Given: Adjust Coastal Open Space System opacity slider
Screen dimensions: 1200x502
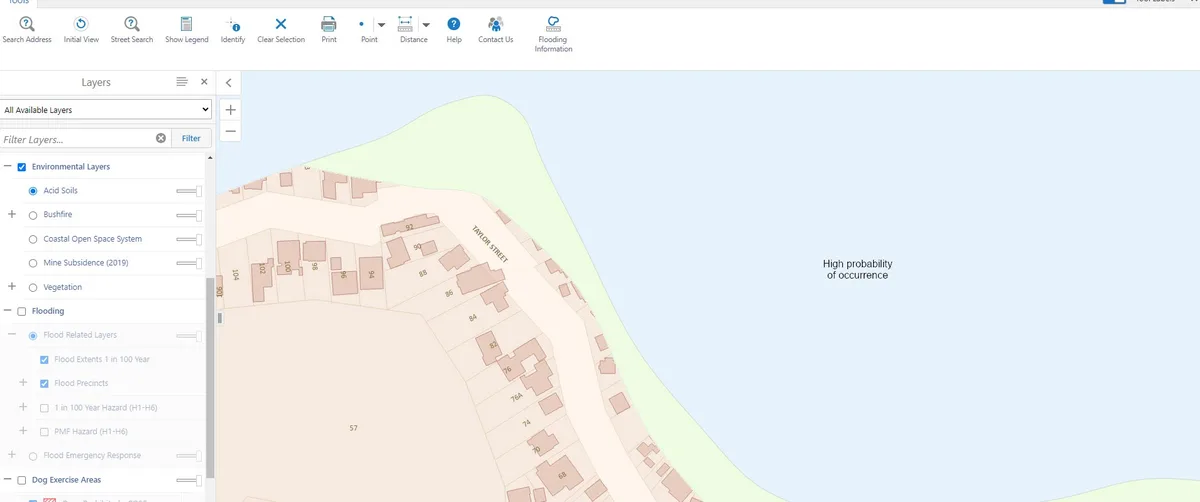Looking at the screenshot, I should point(189,239).
